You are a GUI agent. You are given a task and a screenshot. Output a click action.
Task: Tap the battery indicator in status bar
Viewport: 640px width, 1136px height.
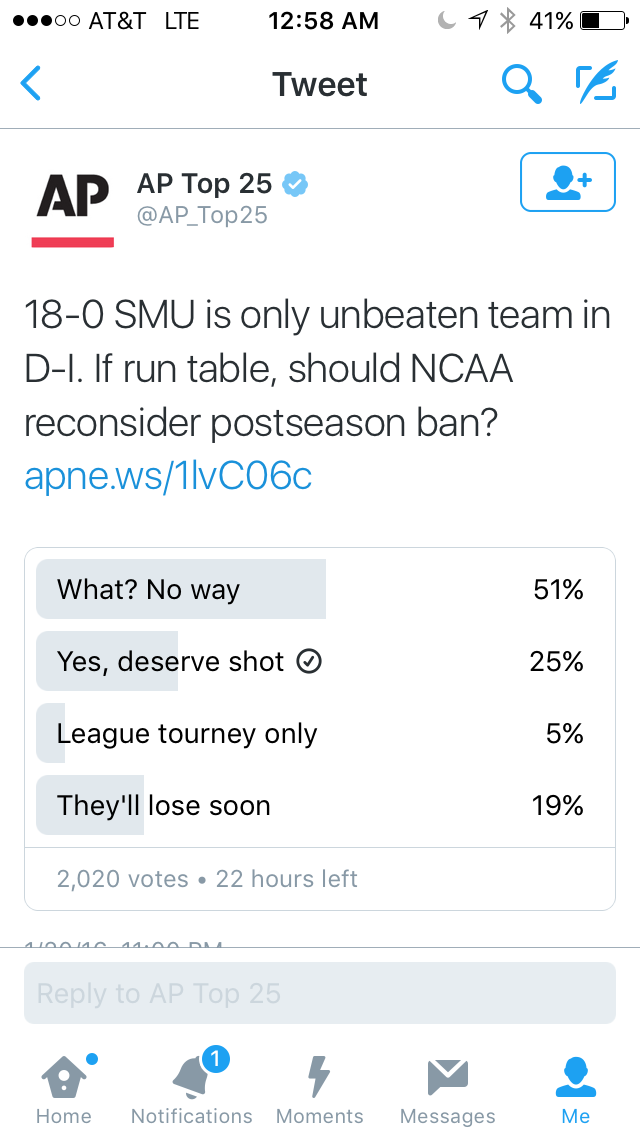604,21
